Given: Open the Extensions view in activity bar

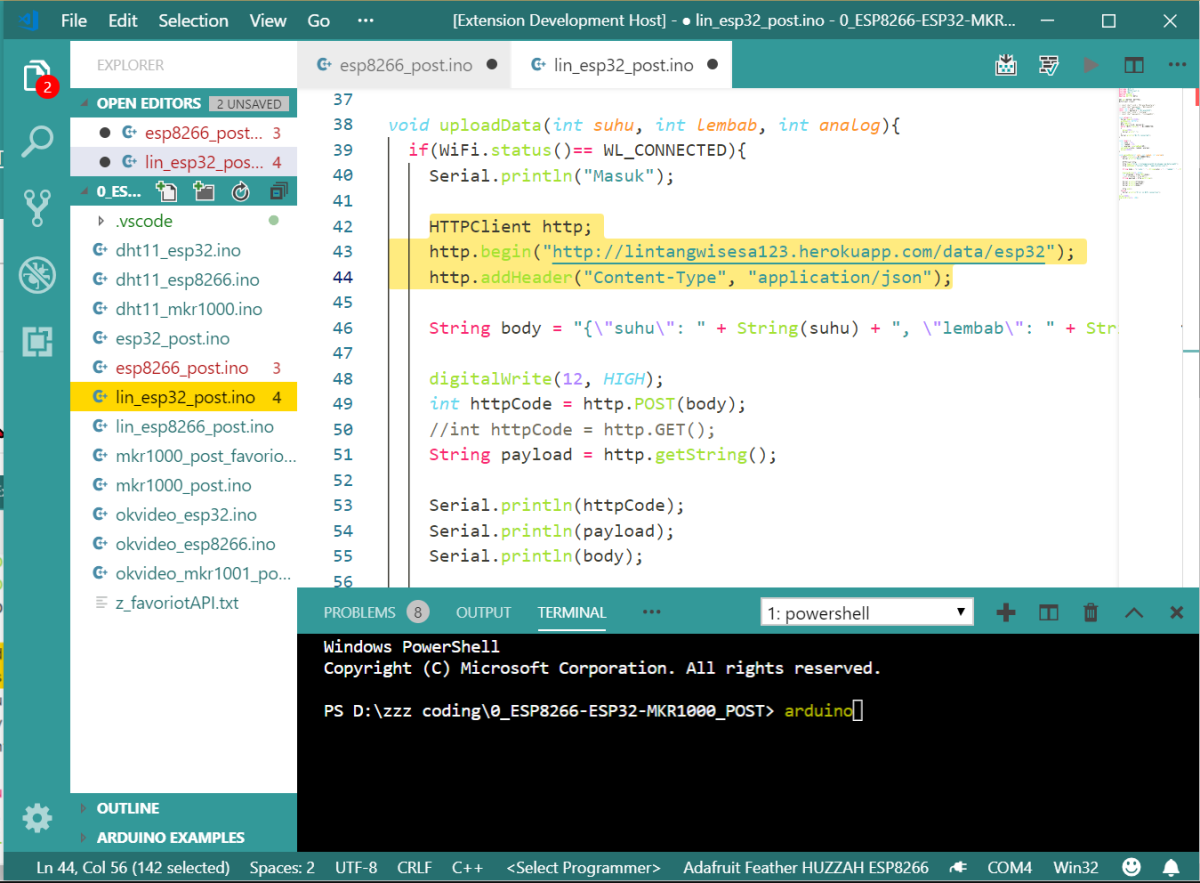Looking at the screenshot, I should tap(37, 341).
